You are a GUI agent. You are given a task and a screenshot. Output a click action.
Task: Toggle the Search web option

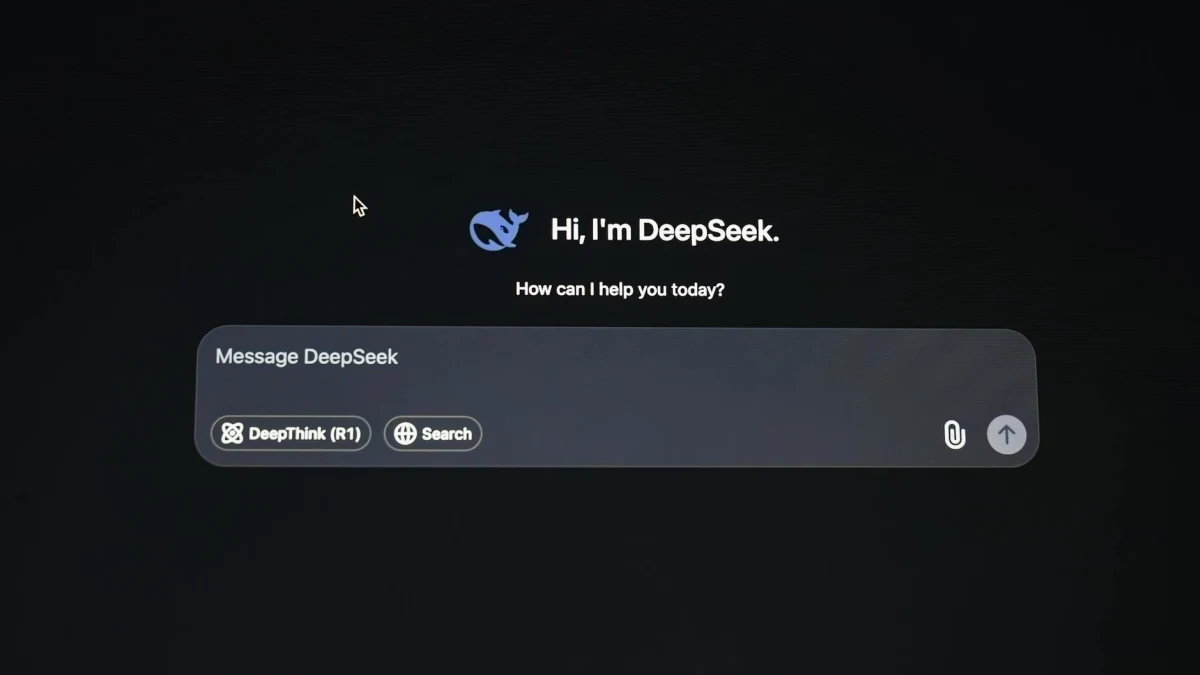[433, 433]
